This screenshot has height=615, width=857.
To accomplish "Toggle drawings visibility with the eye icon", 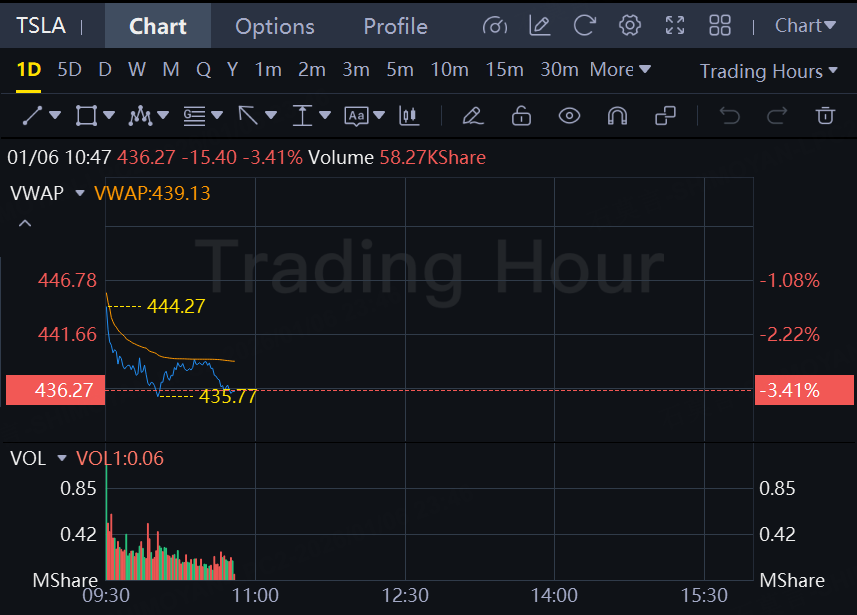I will coord(569,116).
